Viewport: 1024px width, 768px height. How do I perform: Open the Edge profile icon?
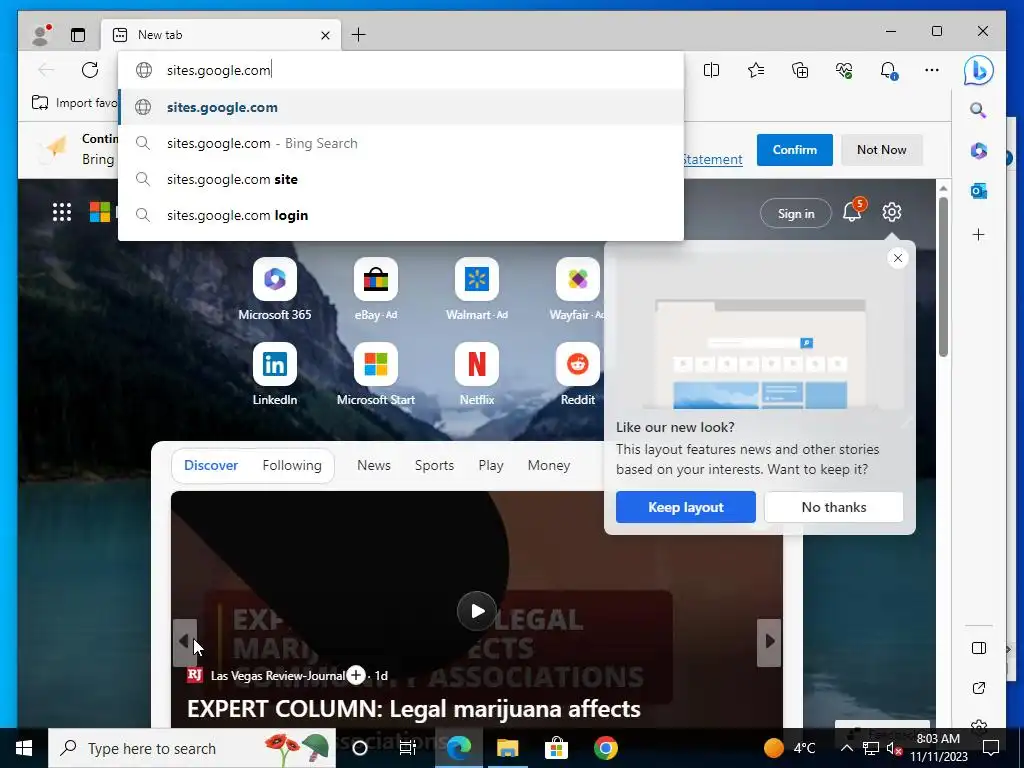[41, 35]
